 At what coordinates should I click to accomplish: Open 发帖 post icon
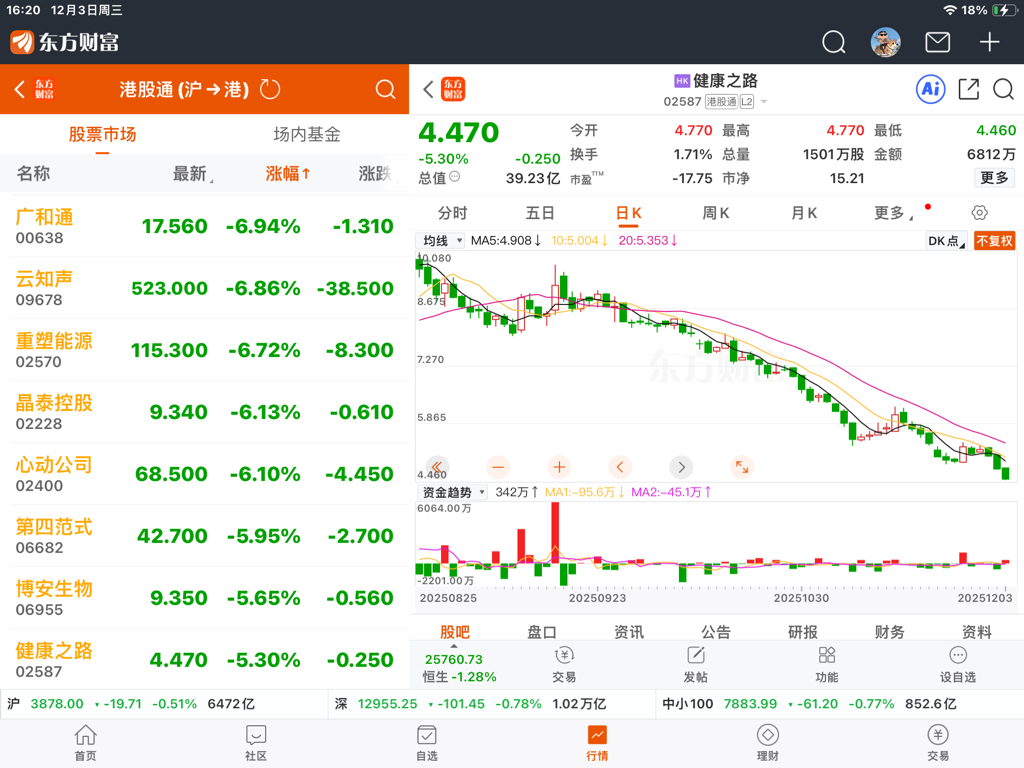(696, 664)
